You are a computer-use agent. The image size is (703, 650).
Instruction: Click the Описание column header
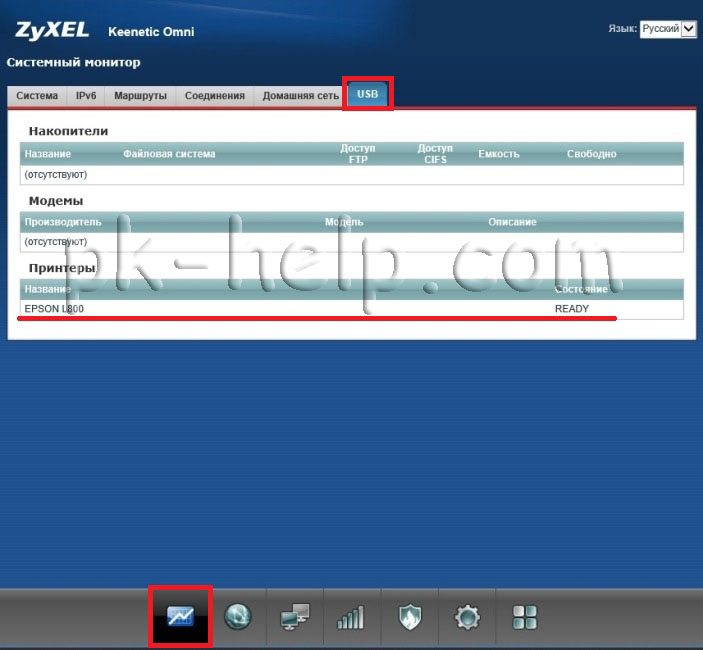pos(512,222)
